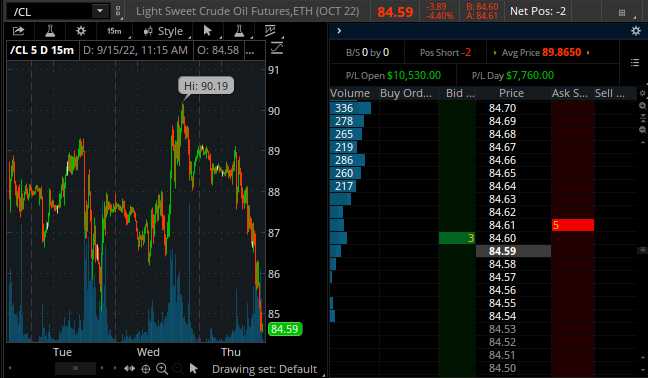
Task: Click the volume bar labeled 336
Action: pos(350,108)
